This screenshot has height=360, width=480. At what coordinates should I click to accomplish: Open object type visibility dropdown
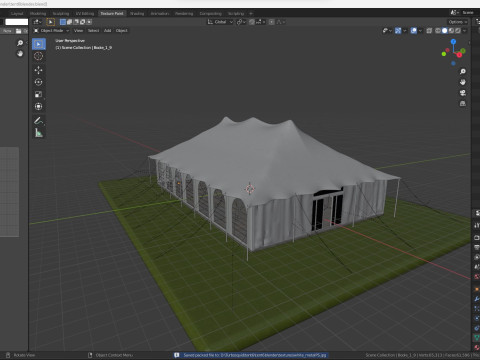pos(387,31)
